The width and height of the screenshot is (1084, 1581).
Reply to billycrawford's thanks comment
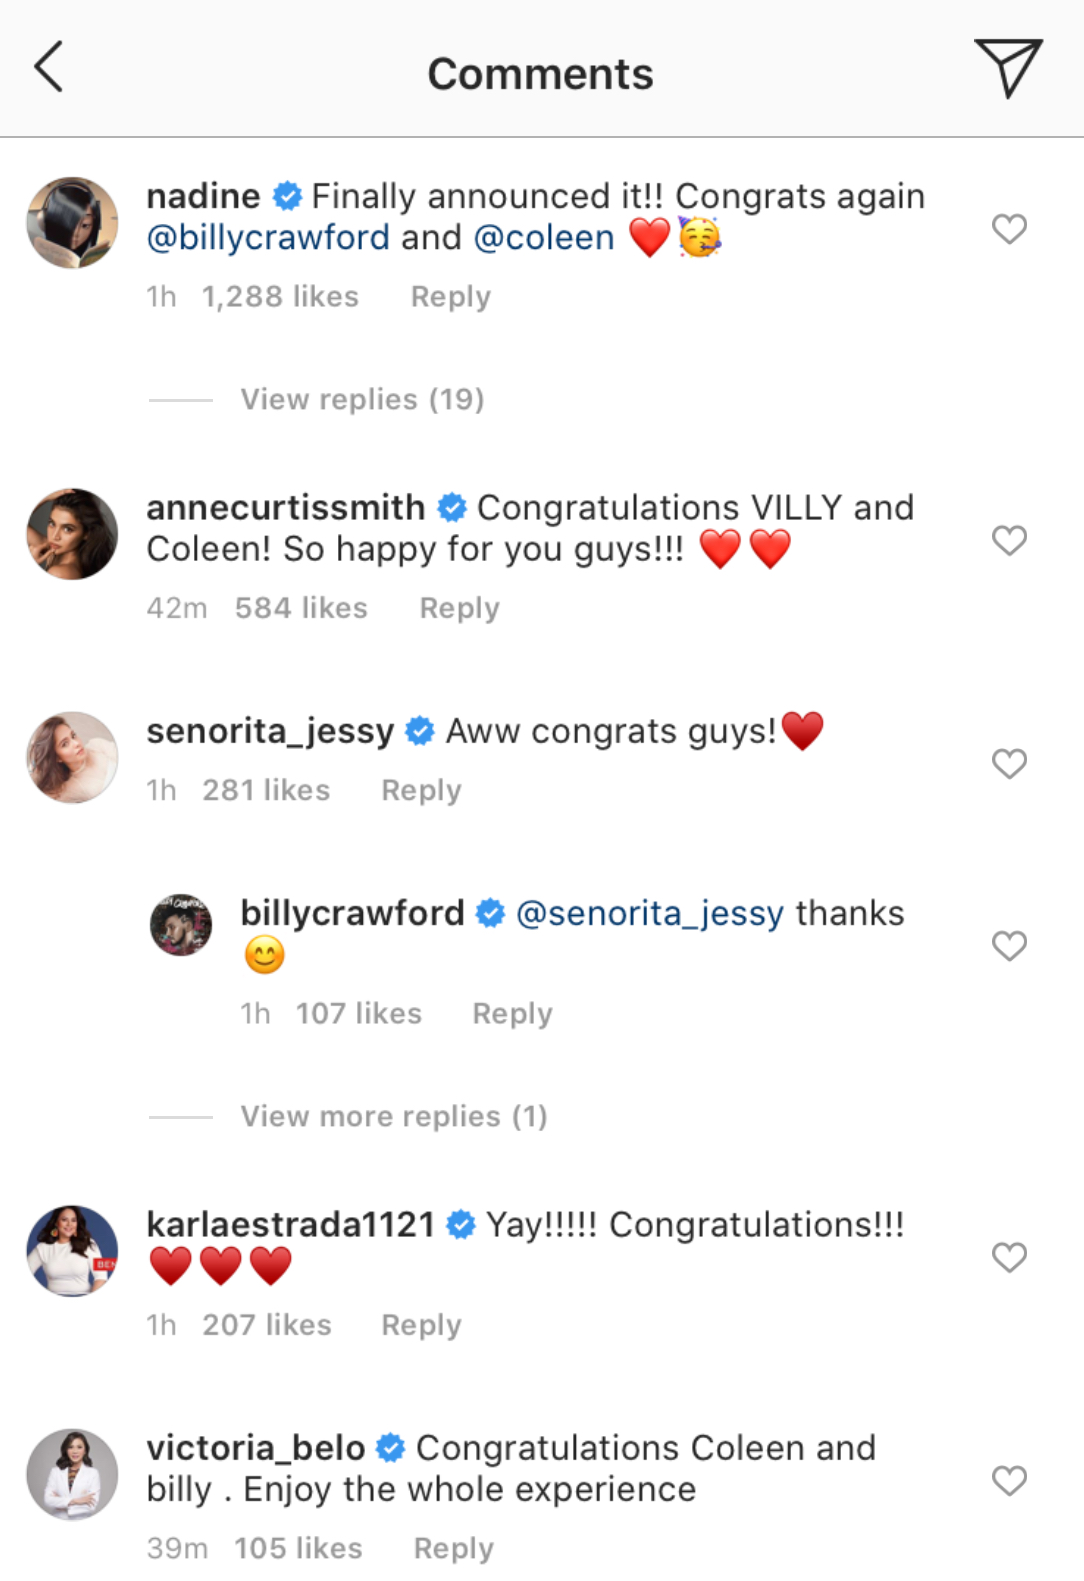(512, 1014)
